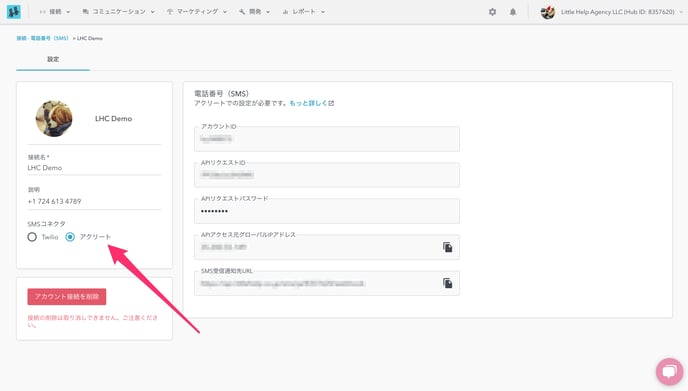The image size is (688, 391).
Task: Open the notifications bell icon
Action: pos(512,12)
